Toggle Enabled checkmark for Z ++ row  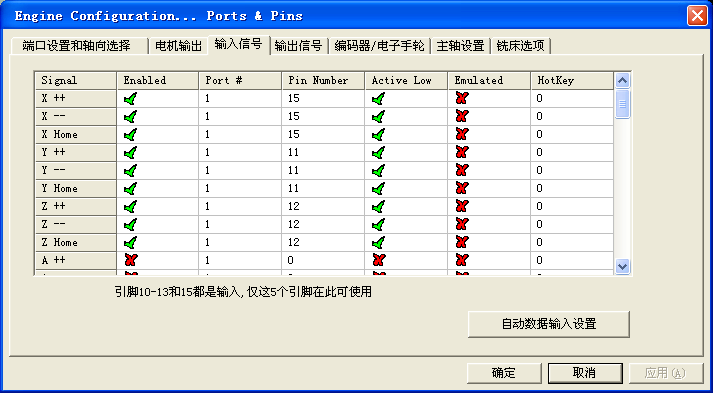pyautogui.click(x=130, y=207)
